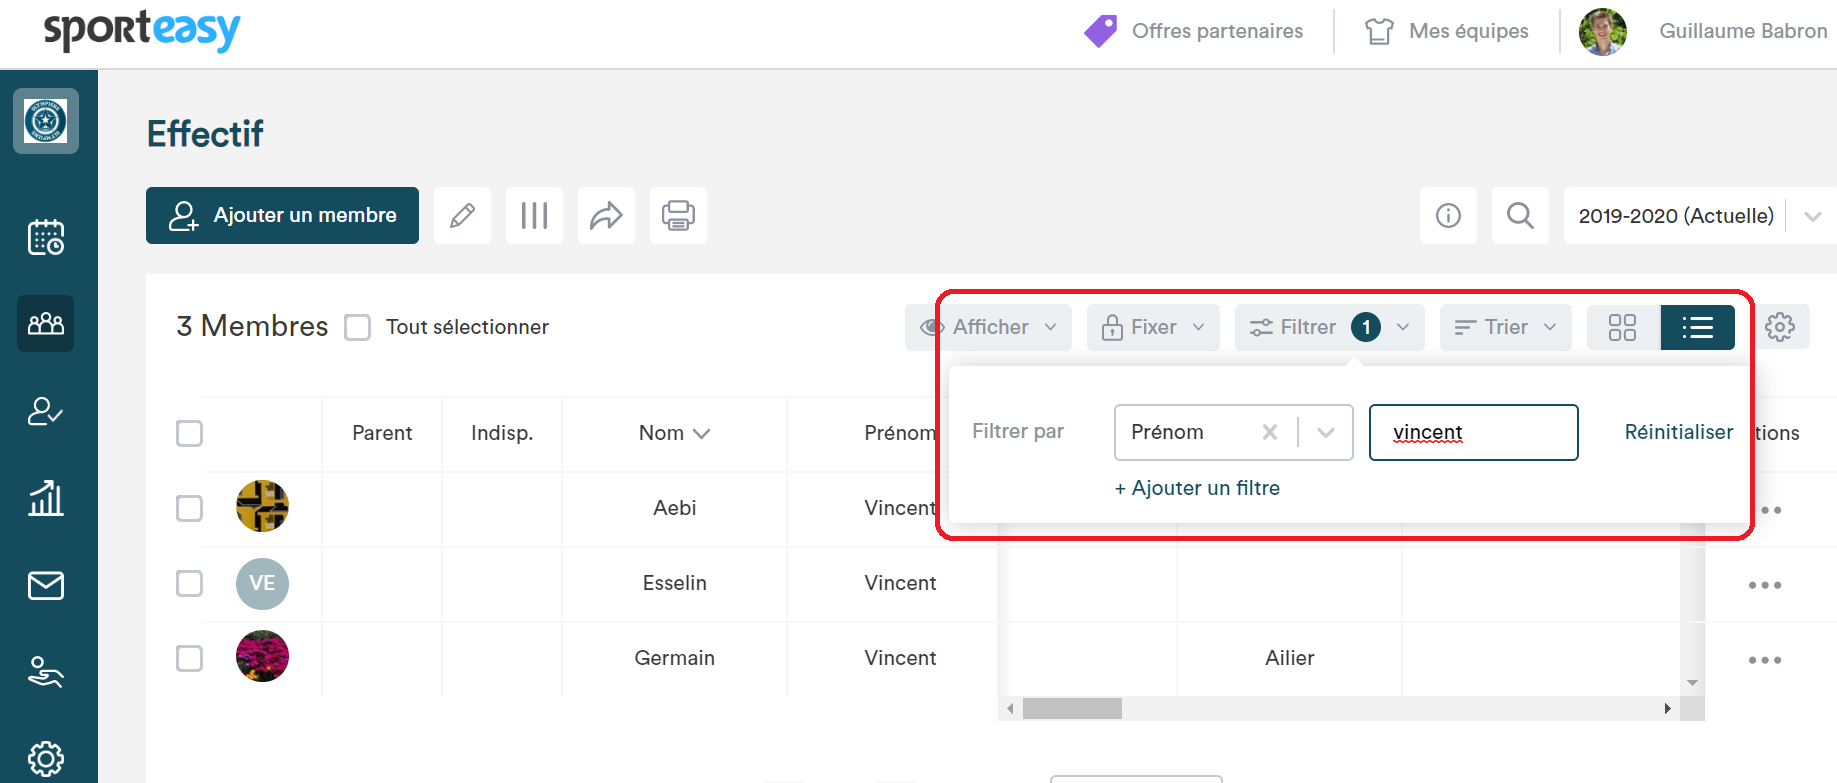Click the Réinitialiser link
Image resolution: width=1837 pixels, height=783 pixels.
click(x=1678, y=432)
